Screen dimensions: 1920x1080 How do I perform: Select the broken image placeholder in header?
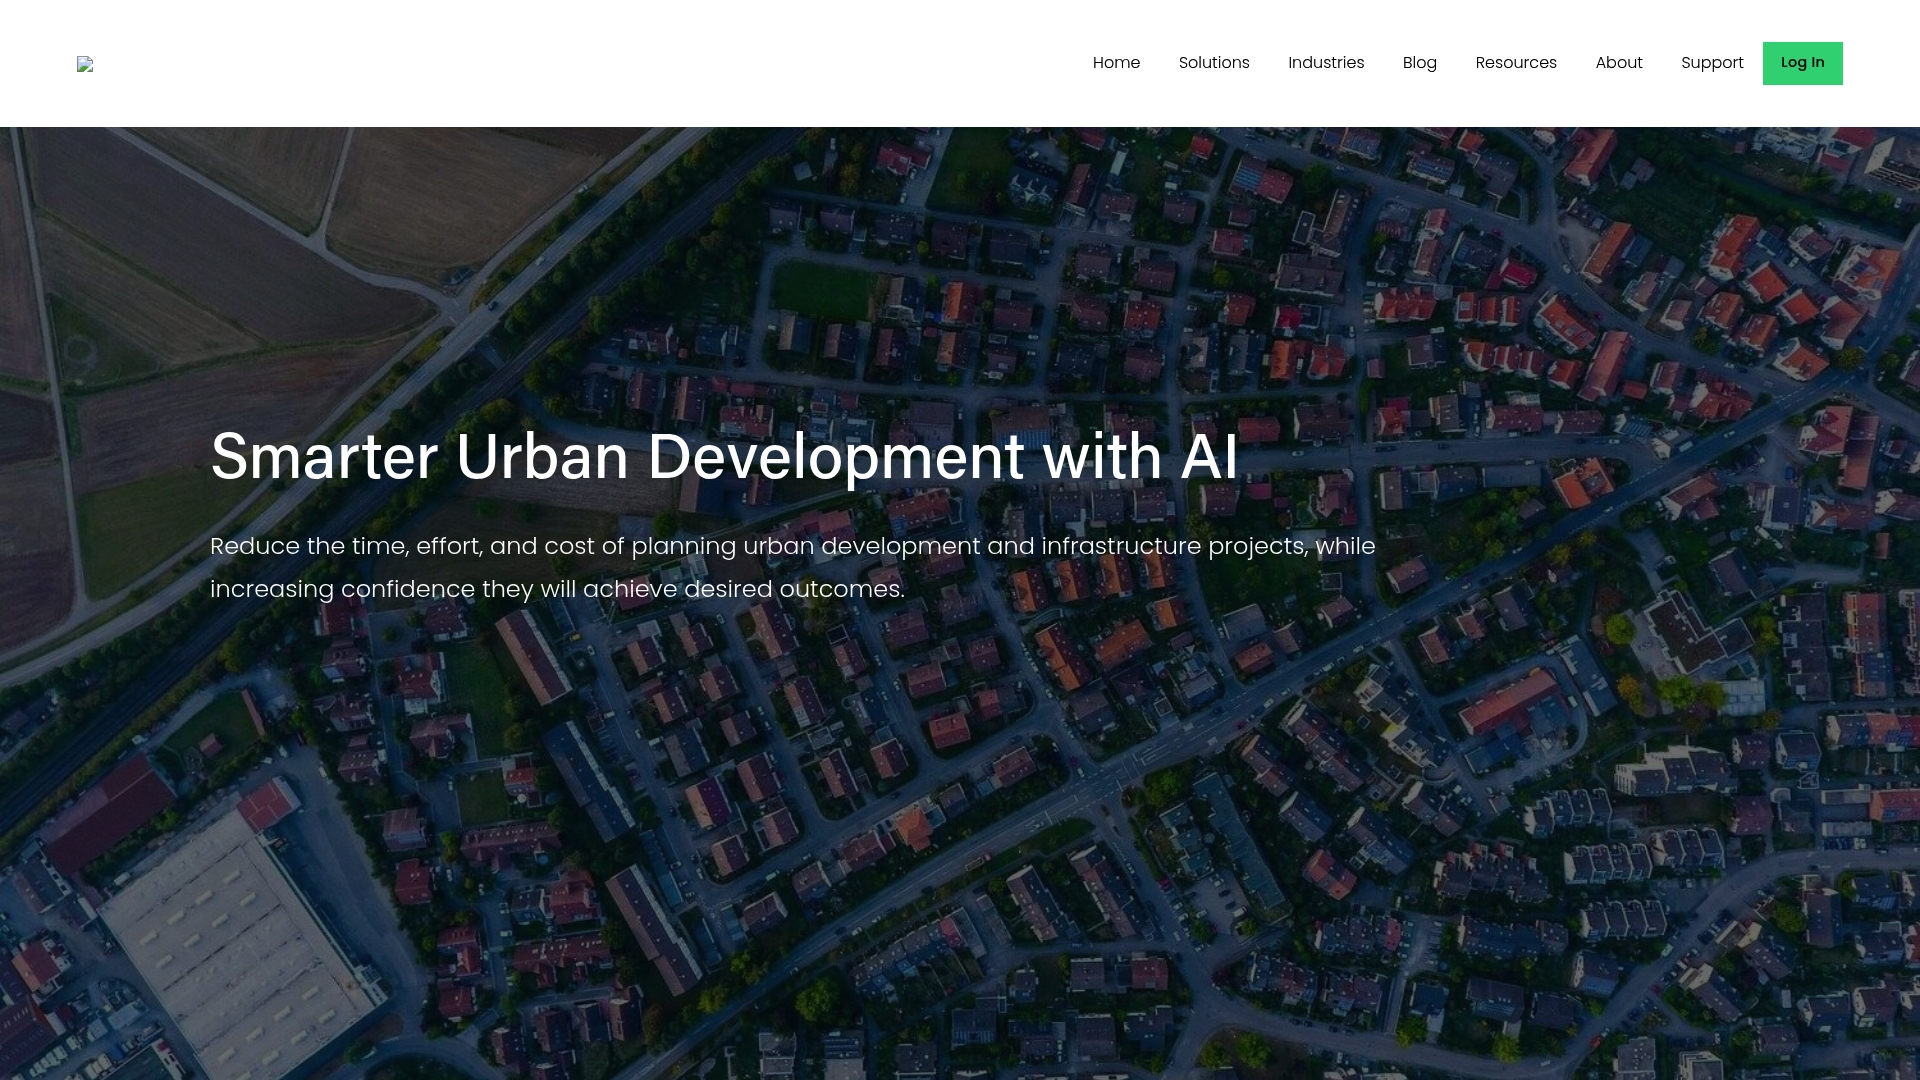coord(85,63)
